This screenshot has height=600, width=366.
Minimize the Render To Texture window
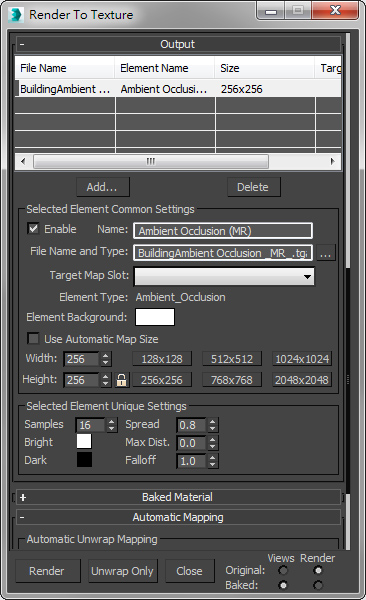(x=271, y=11)
